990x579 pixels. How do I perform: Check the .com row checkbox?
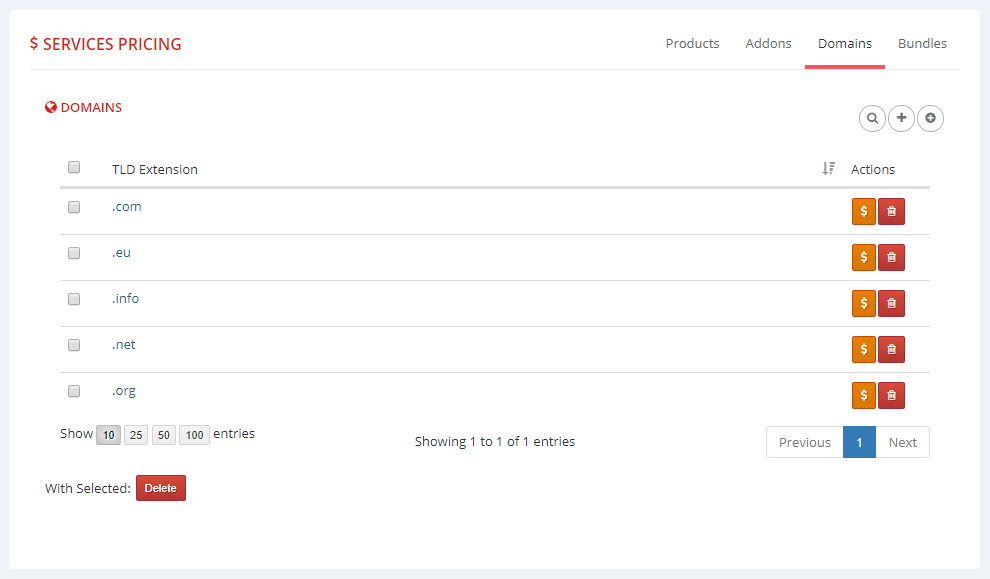tap(74, 207)
